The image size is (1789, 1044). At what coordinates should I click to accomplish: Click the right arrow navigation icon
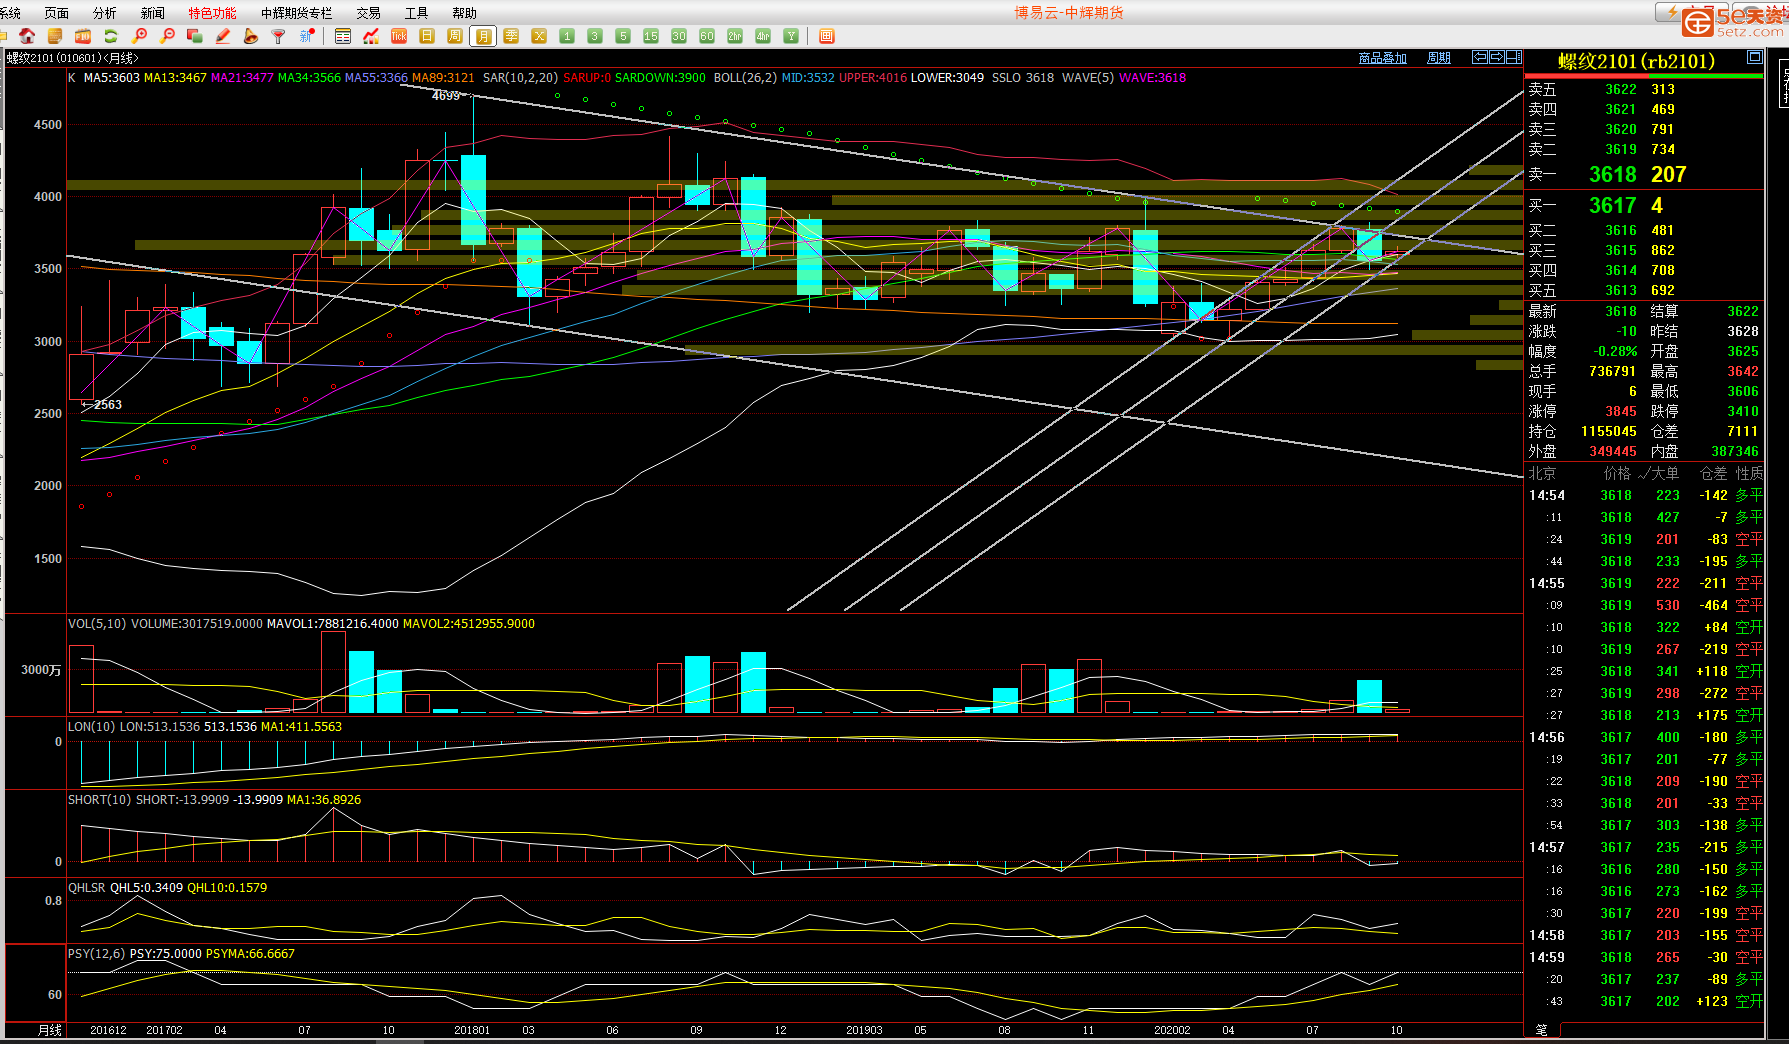pos(1497,57)
